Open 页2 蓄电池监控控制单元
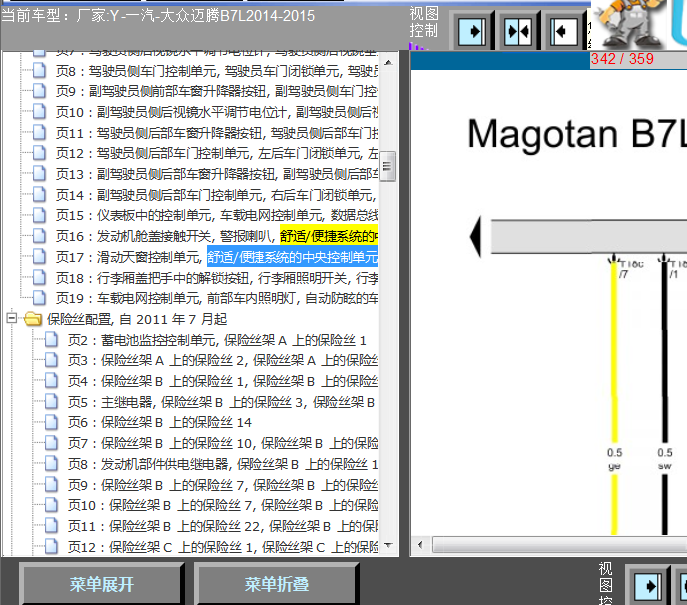Screen dimensions: 687x605 217,340
